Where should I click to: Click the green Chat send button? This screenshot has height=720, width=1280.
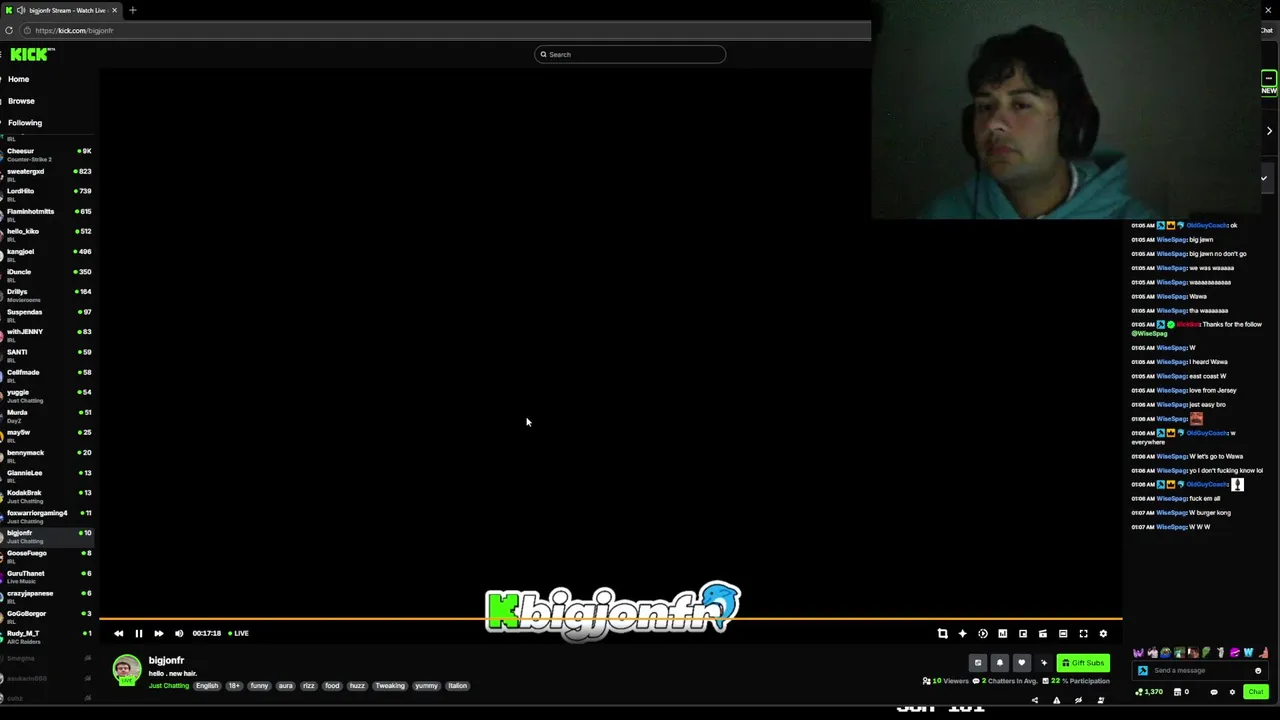(1256, 691)
